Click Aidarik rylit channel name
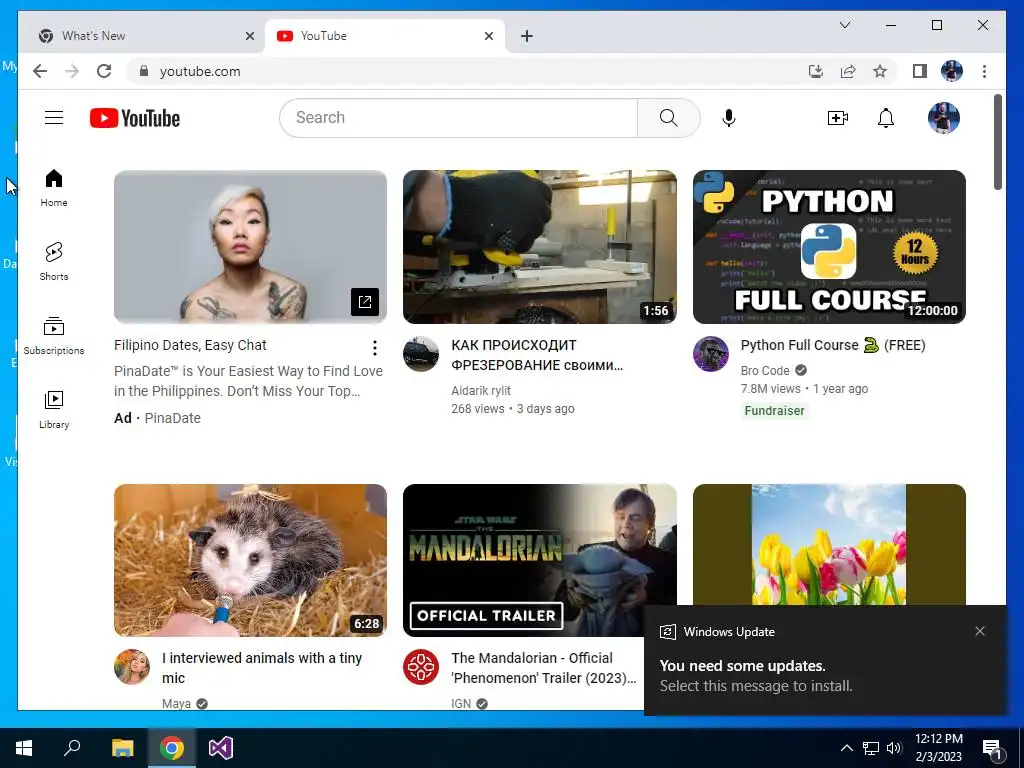 tap(481, 391)
